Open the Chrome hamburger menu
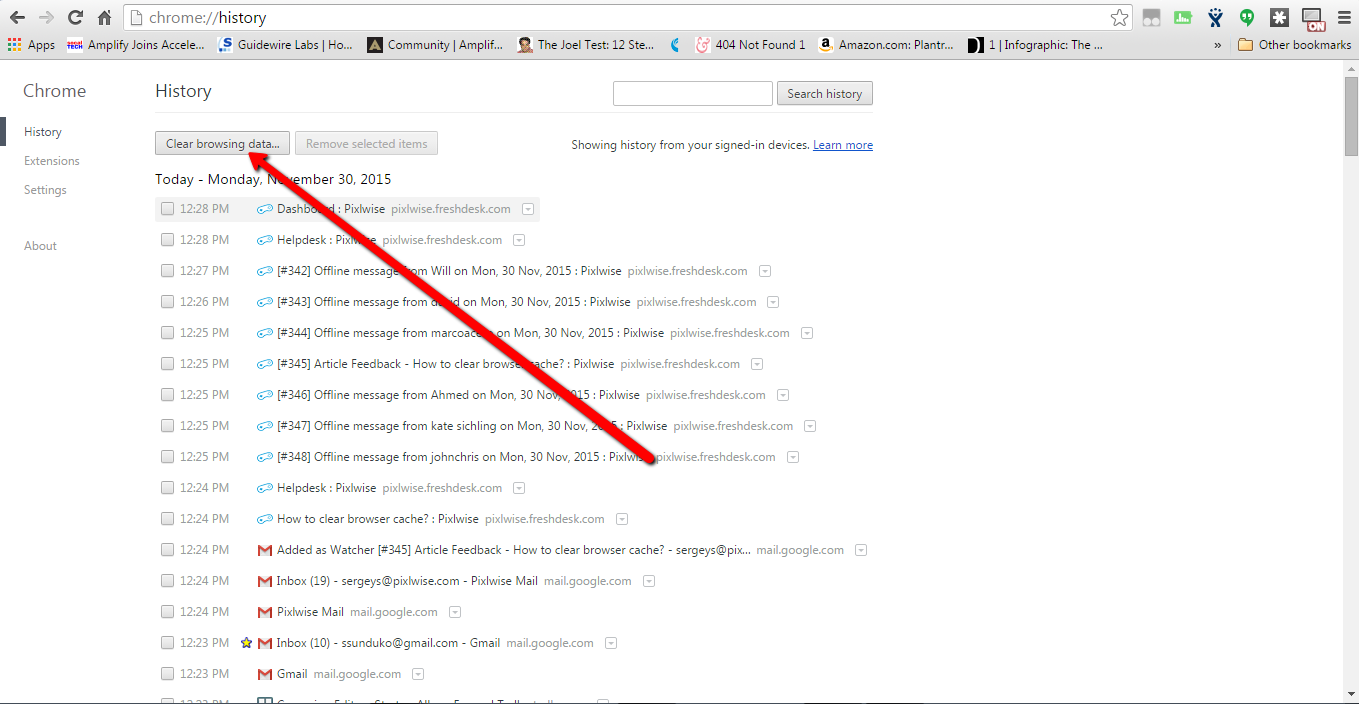The height and width of the screenshot is (704, 1359). (x=1342, y=18)
